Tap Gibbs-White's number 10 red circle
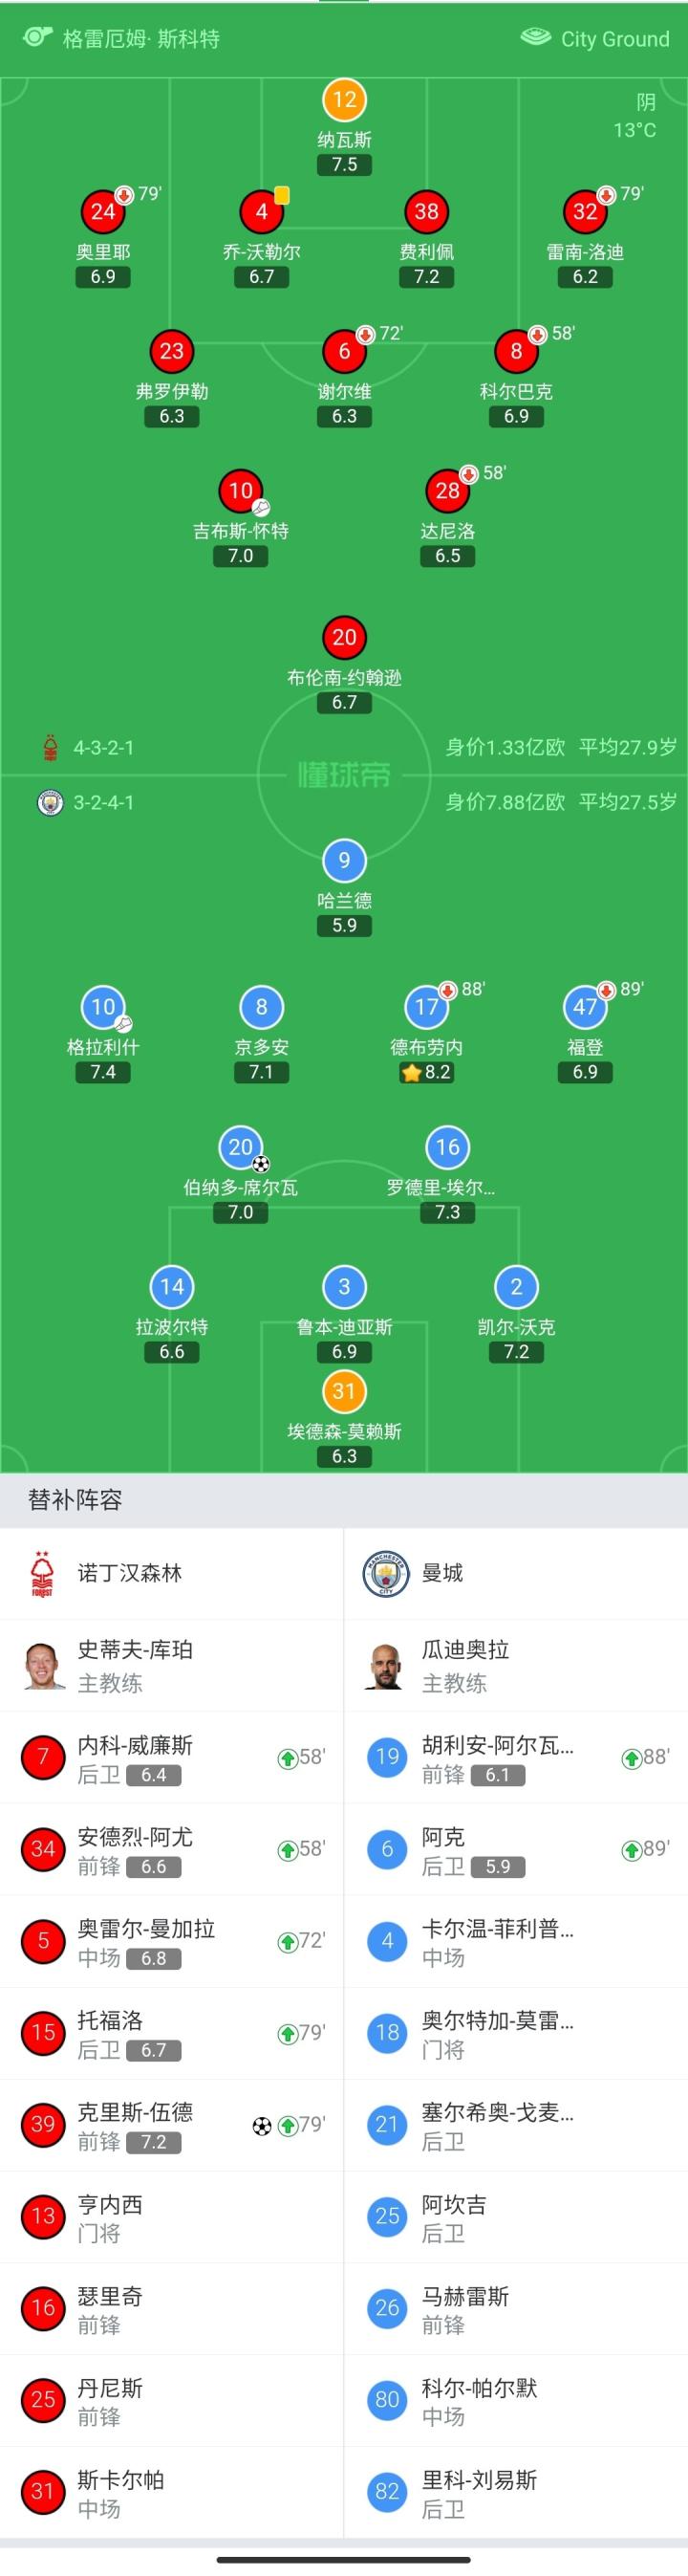Image resolution: width=688 pixels, height=2576 pixels. point(240,491)
